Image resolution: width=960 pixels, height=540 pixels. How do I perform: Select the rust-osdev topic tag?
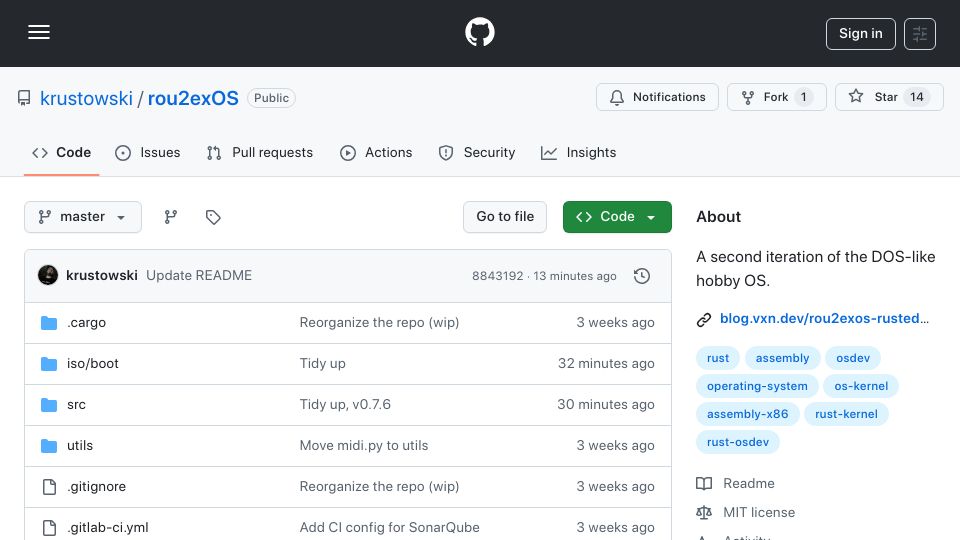[x=738, y=442]
